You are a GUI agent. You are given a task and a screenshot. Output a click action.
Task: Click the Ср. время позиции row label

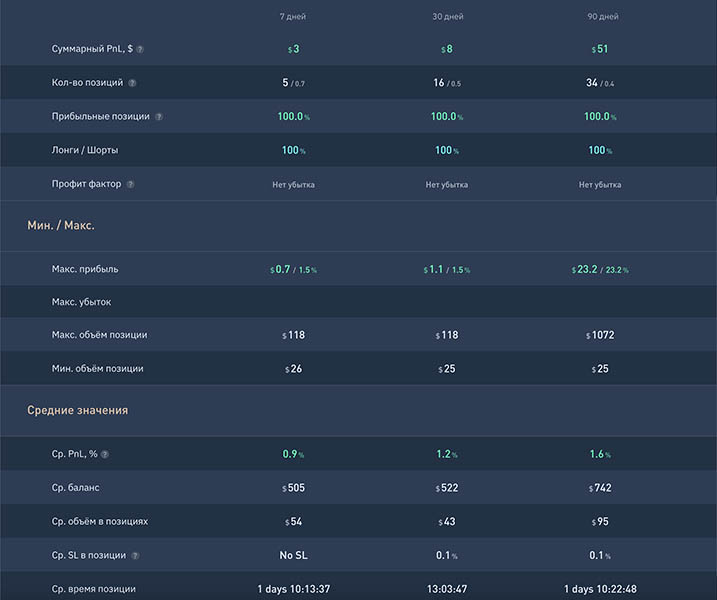click(x=94, y=589)
